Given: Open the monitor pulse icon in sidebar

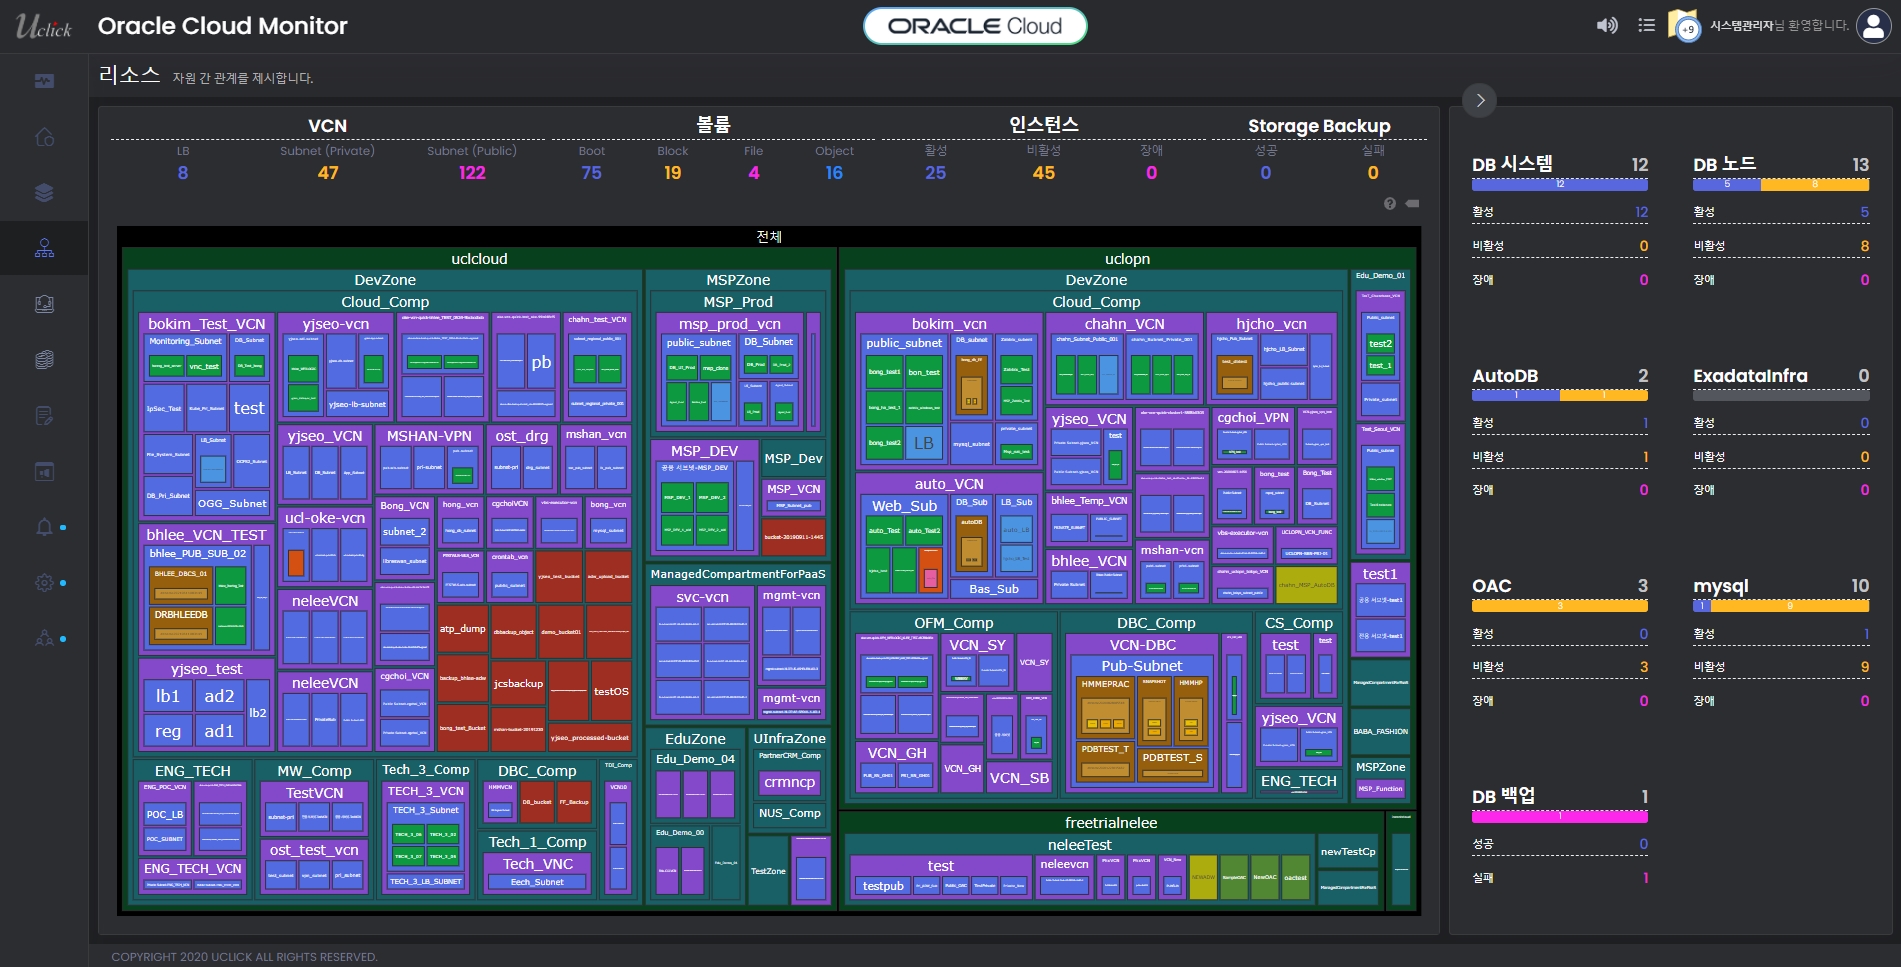Looking at the screenshot, I should [x=44, y=81].
